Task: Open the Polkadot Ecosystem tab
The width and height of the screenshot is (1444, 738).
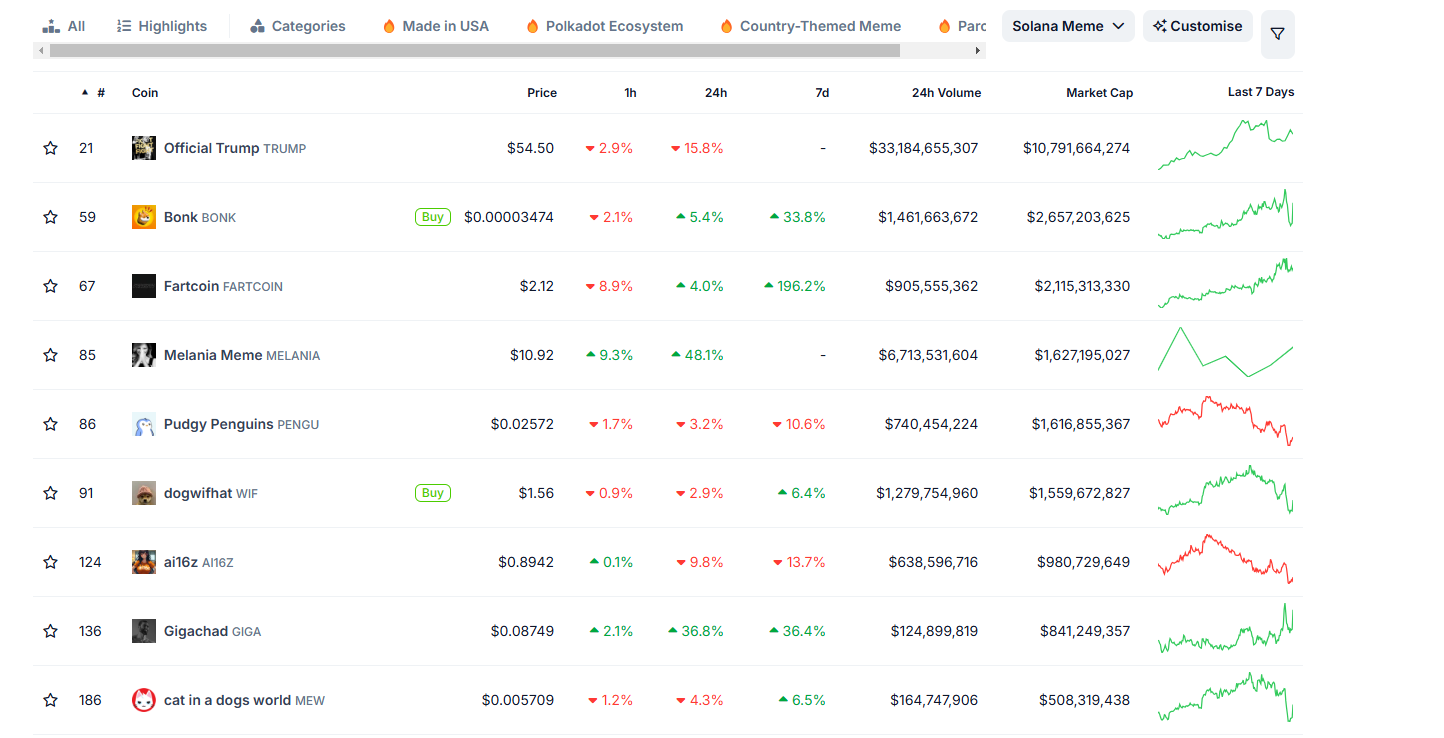Action: click(604, 26)
